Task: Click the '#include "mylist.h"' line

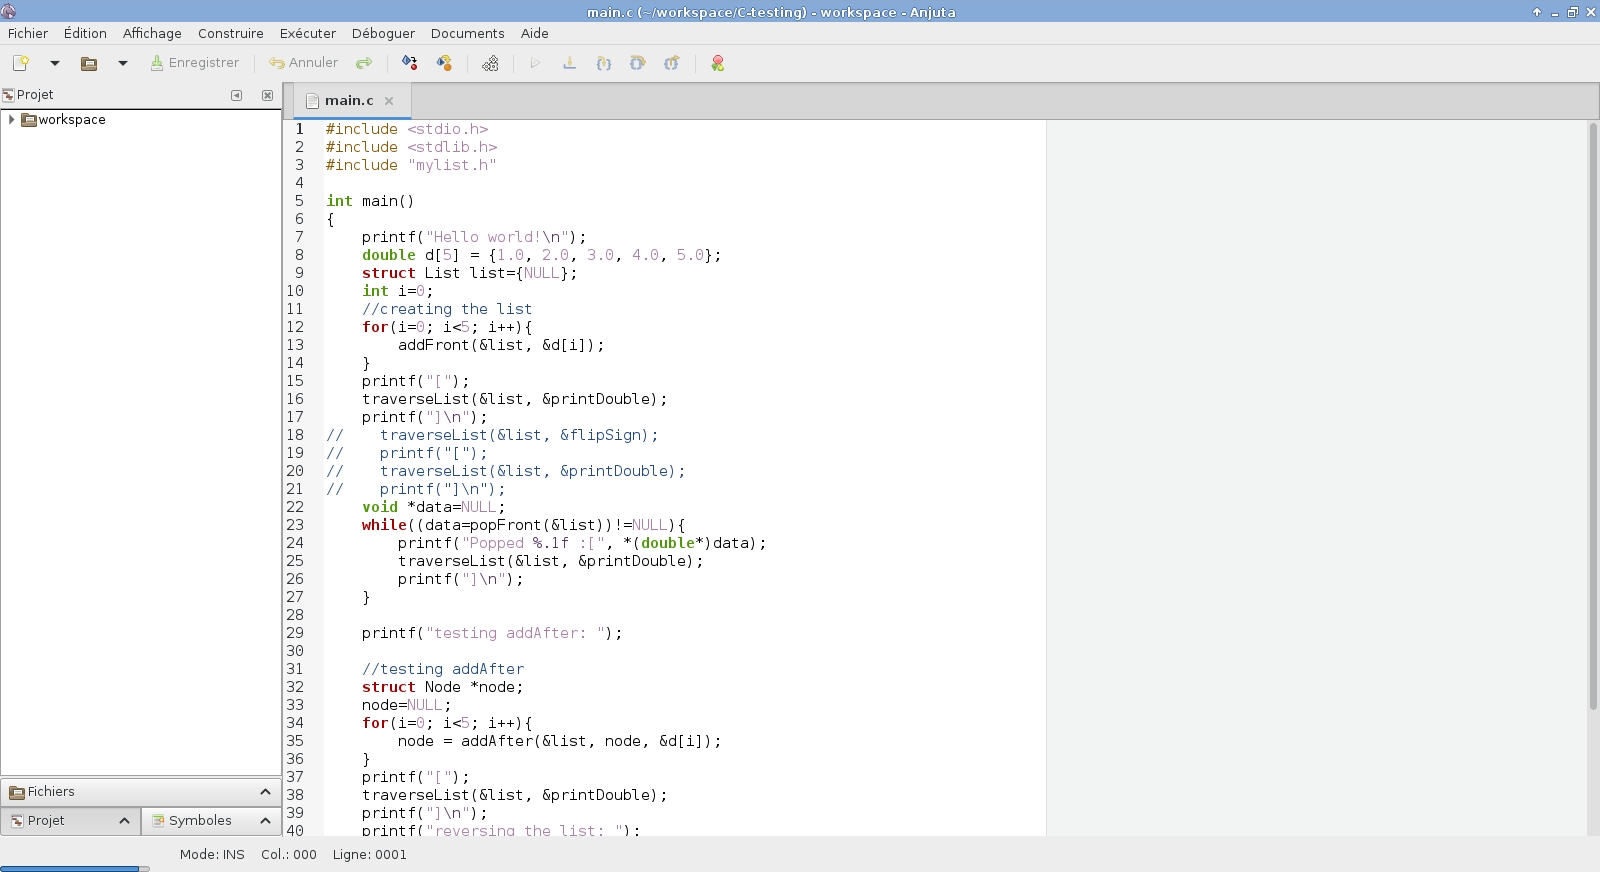Action: (x=411, y=165)
